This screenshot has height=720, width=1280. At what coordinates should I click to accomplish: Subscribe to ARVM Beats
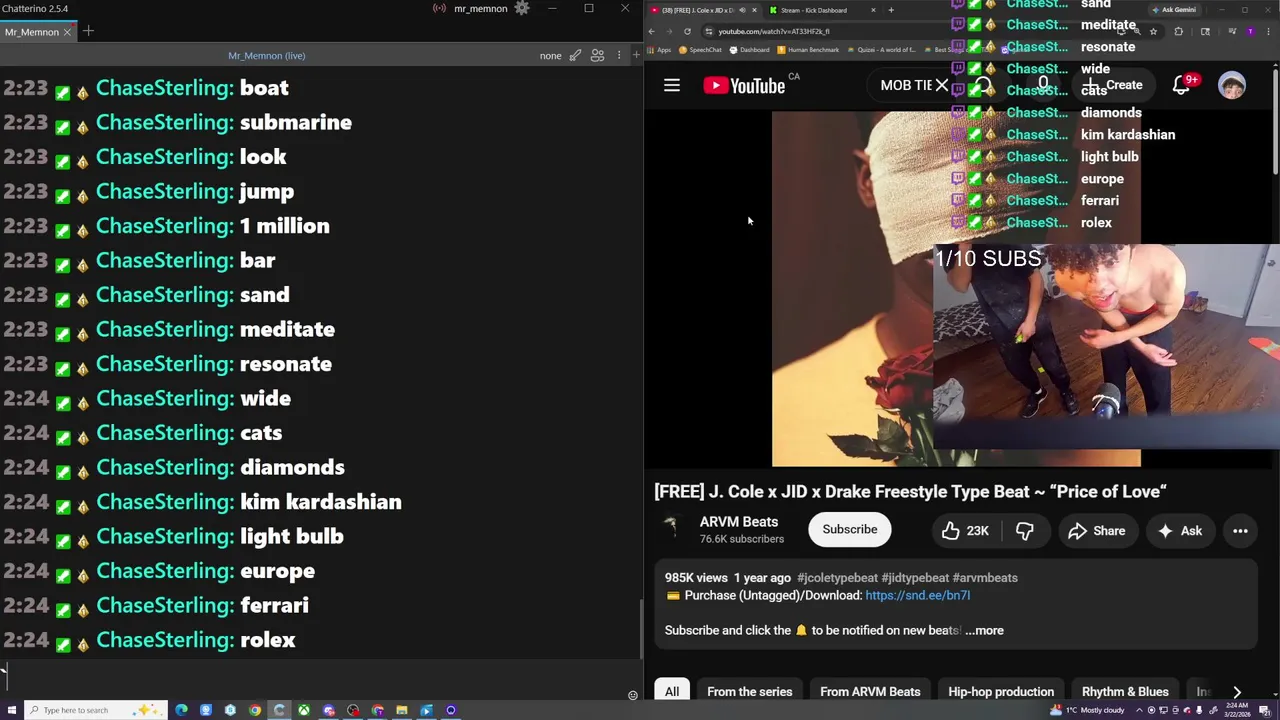(x=850, y=530)
